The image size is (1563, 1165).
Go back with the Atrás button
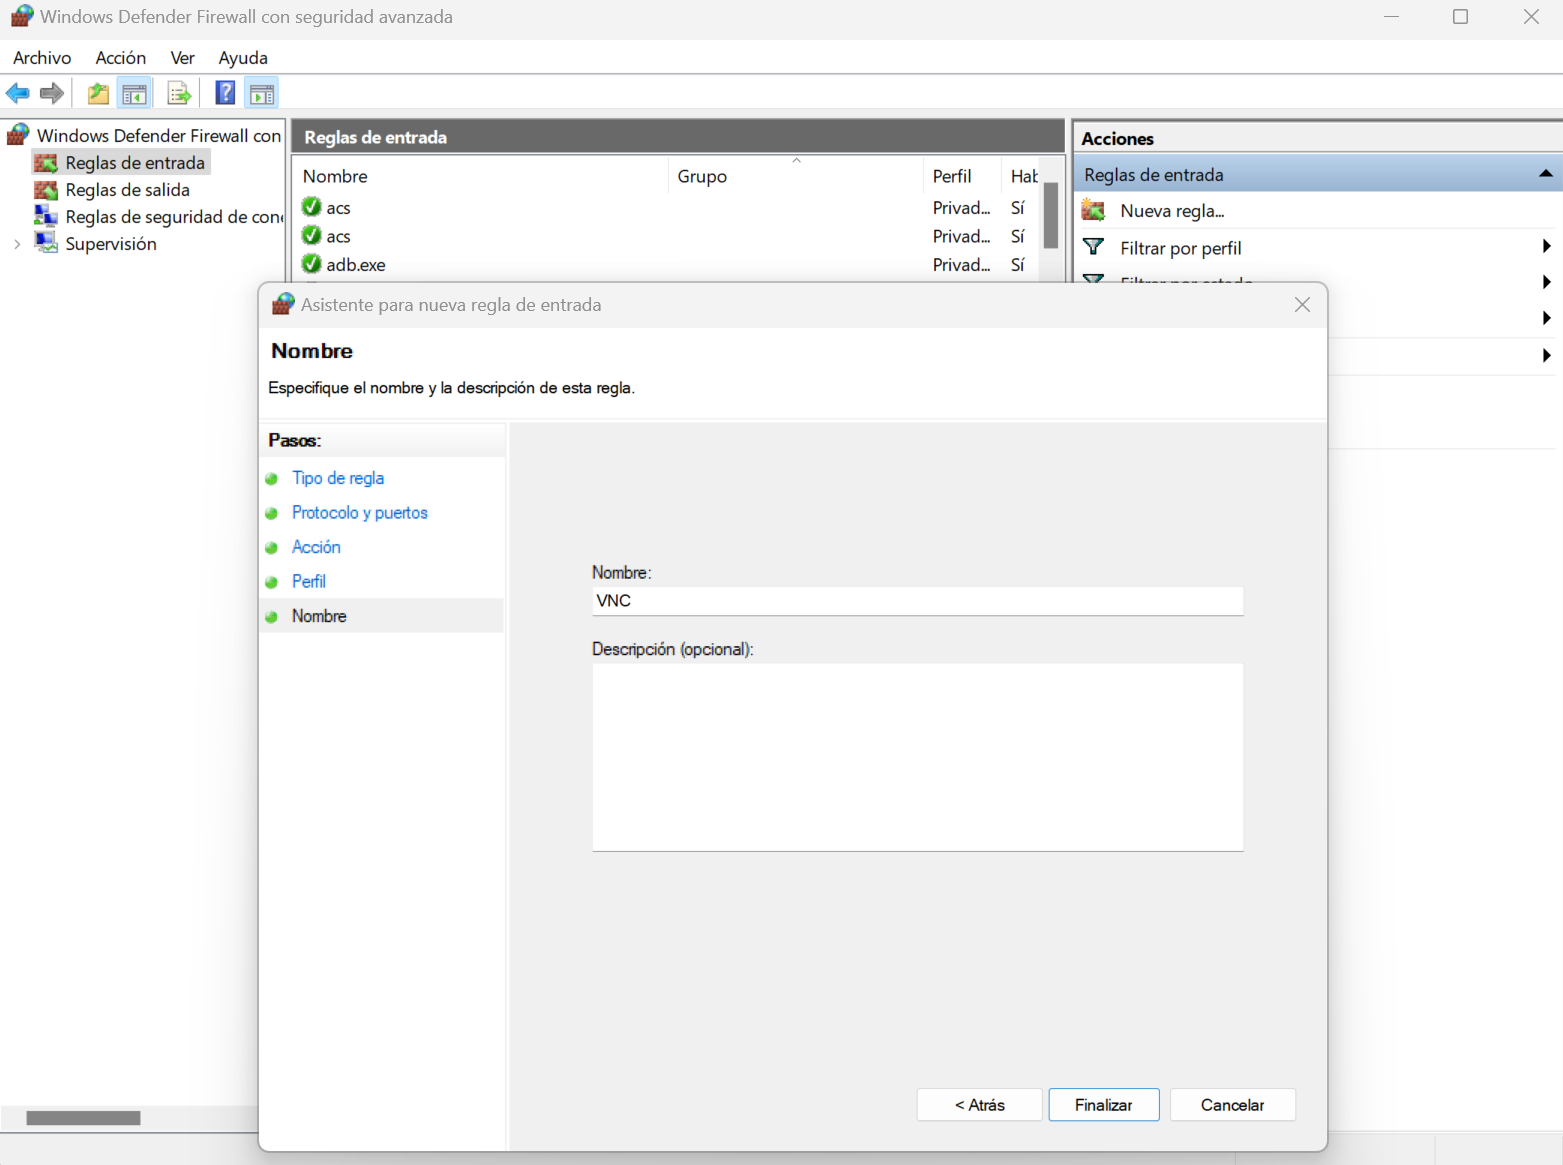[x=979, y=1105]
